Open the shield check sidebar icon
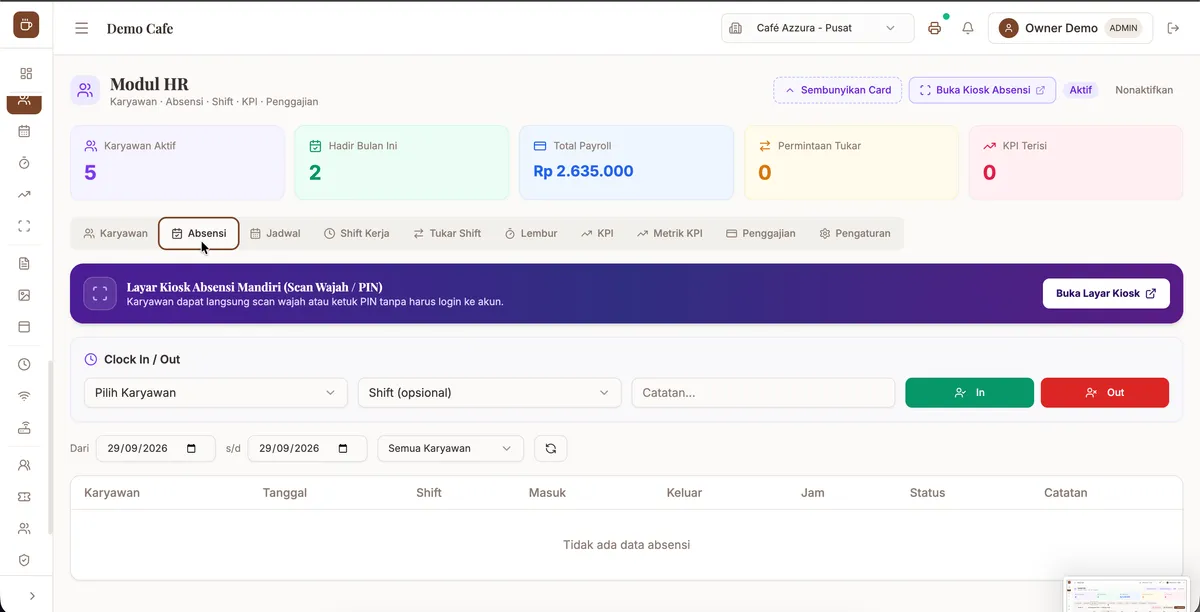This screenshot has width=1200, height=612. pos(25,560)
